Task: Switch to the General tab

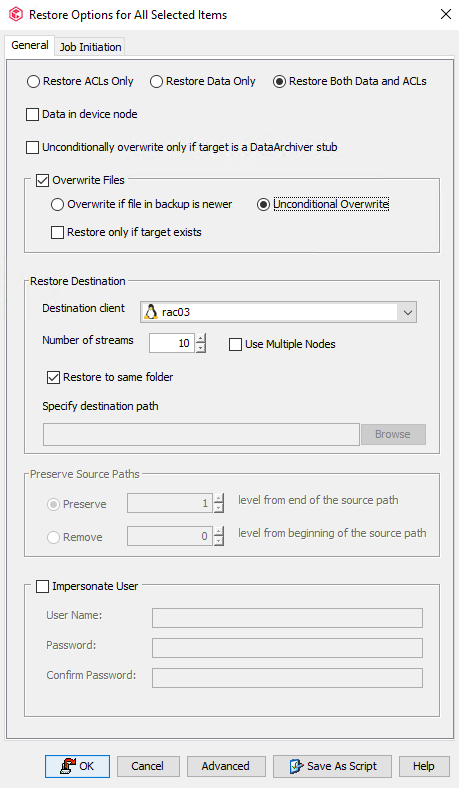Action: coord(30,45)
